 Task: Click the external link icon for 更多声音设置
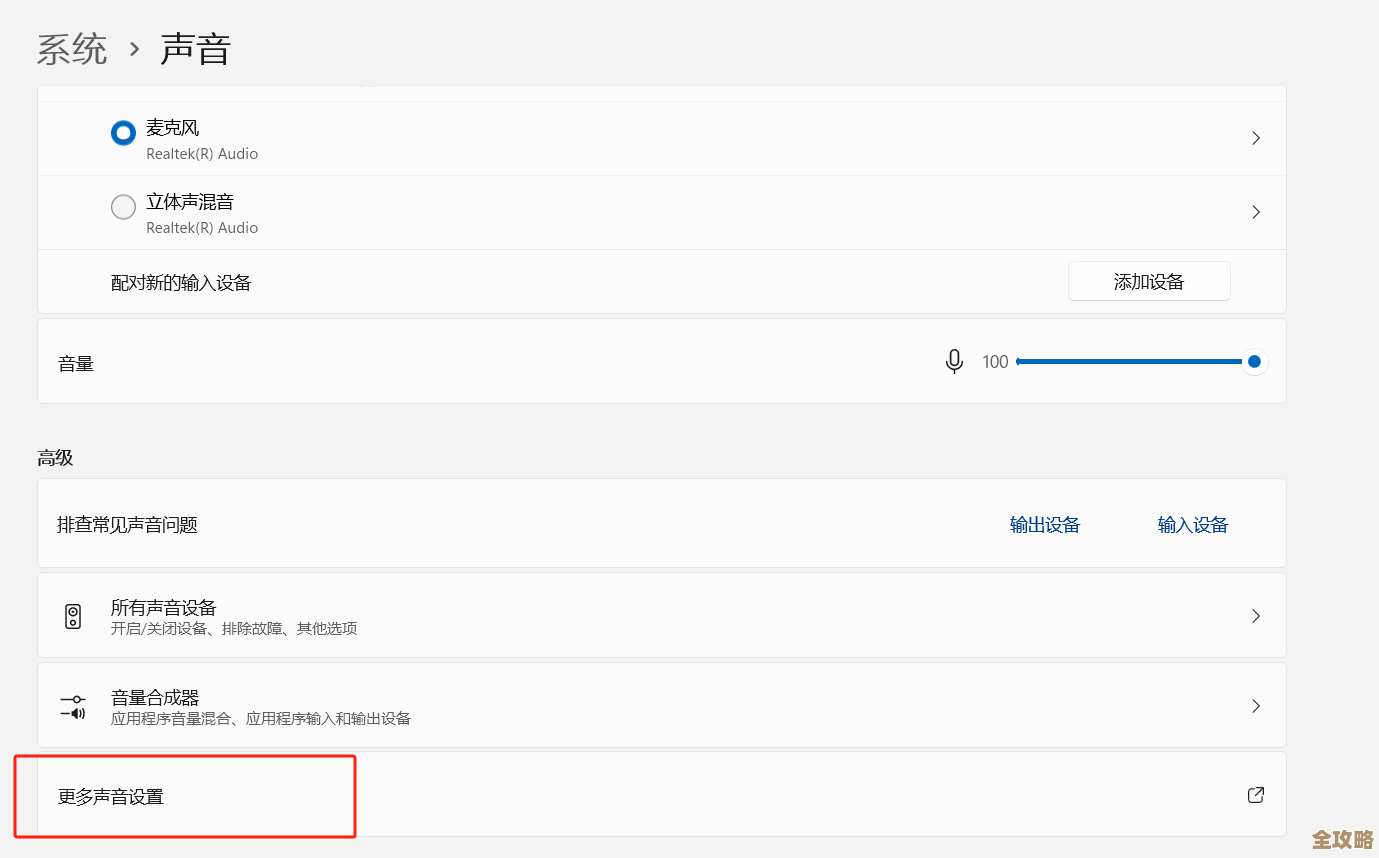(1256, 795)
